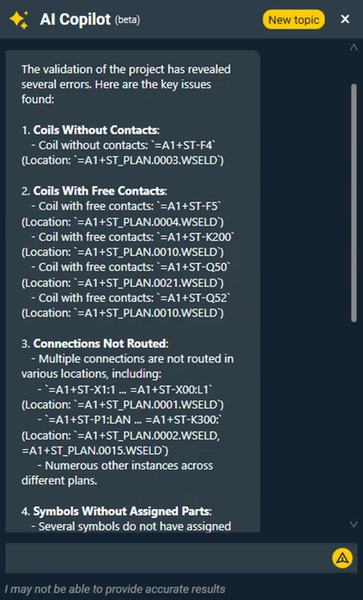Click the scroll up arrow in chat
Image resolution: width=363 pixels, height=600 pixels.
353,47
